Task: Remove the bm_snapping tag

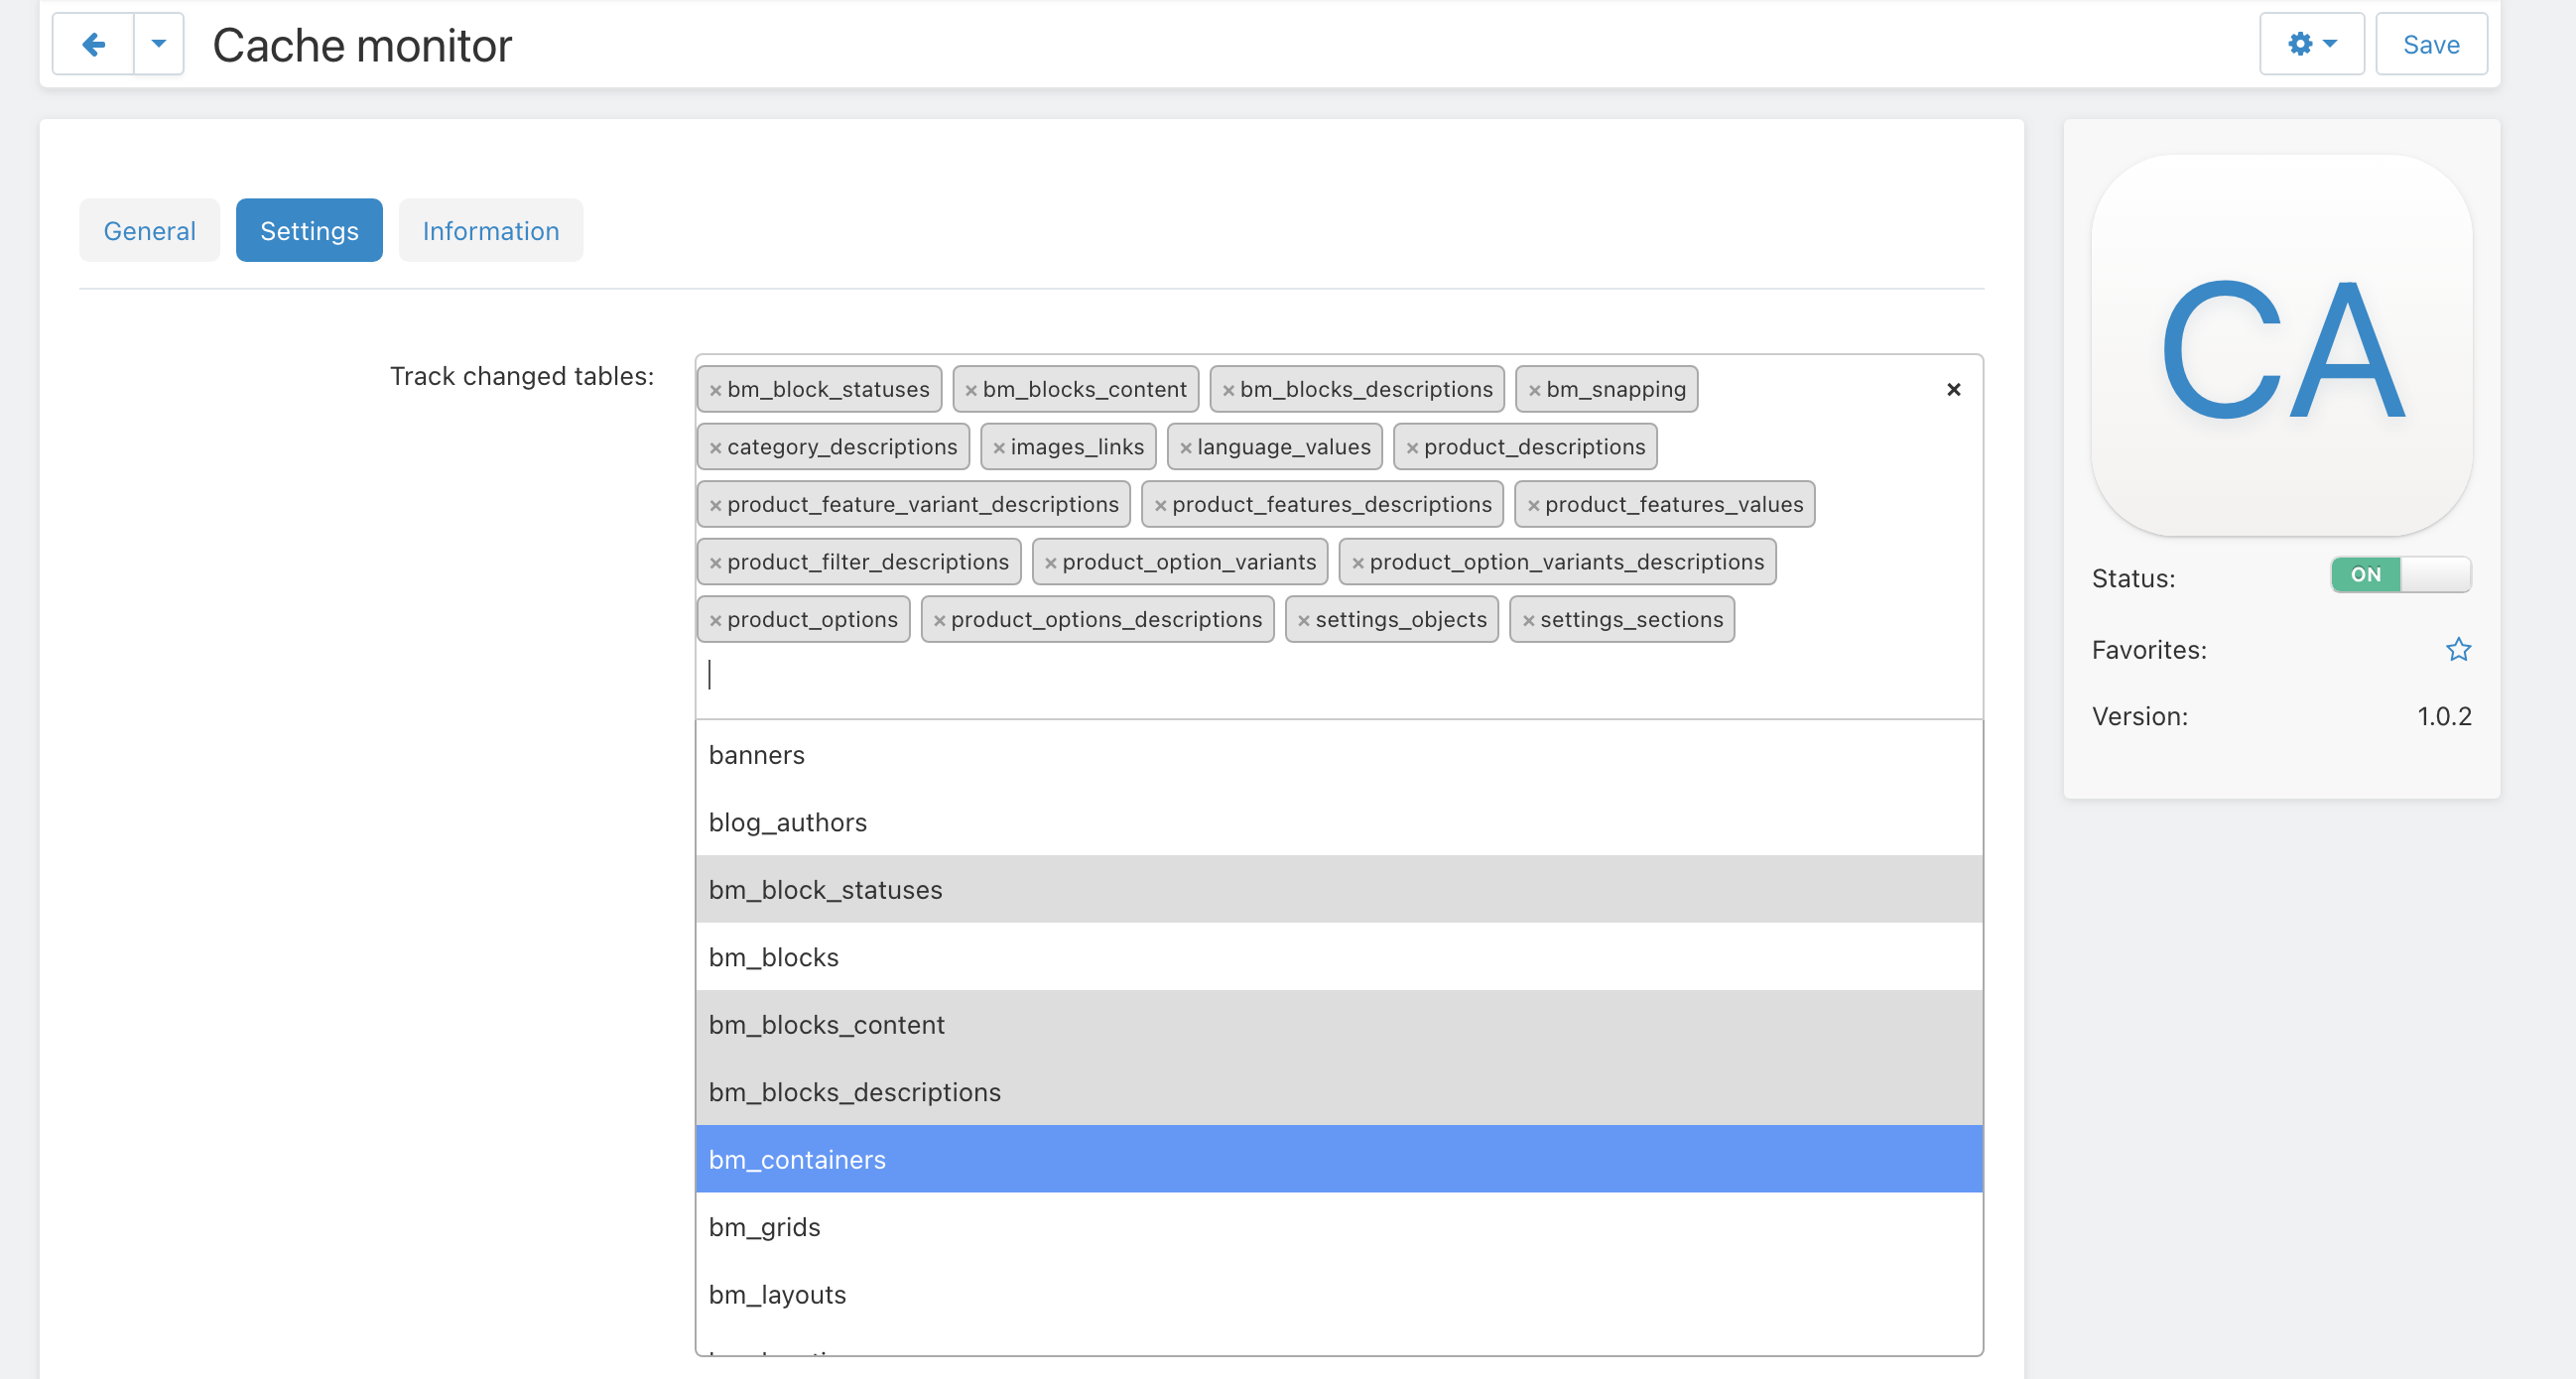Action: coord(1533,389)
